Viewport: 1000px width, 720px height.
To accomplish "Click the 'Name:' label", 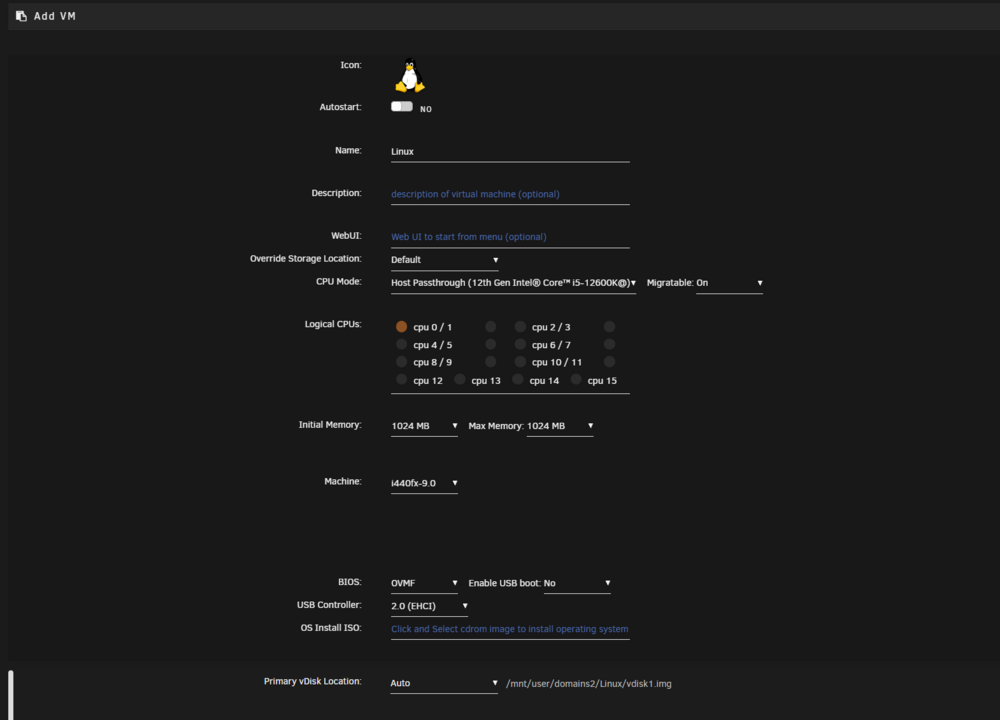I will click(x=348, y=151).
